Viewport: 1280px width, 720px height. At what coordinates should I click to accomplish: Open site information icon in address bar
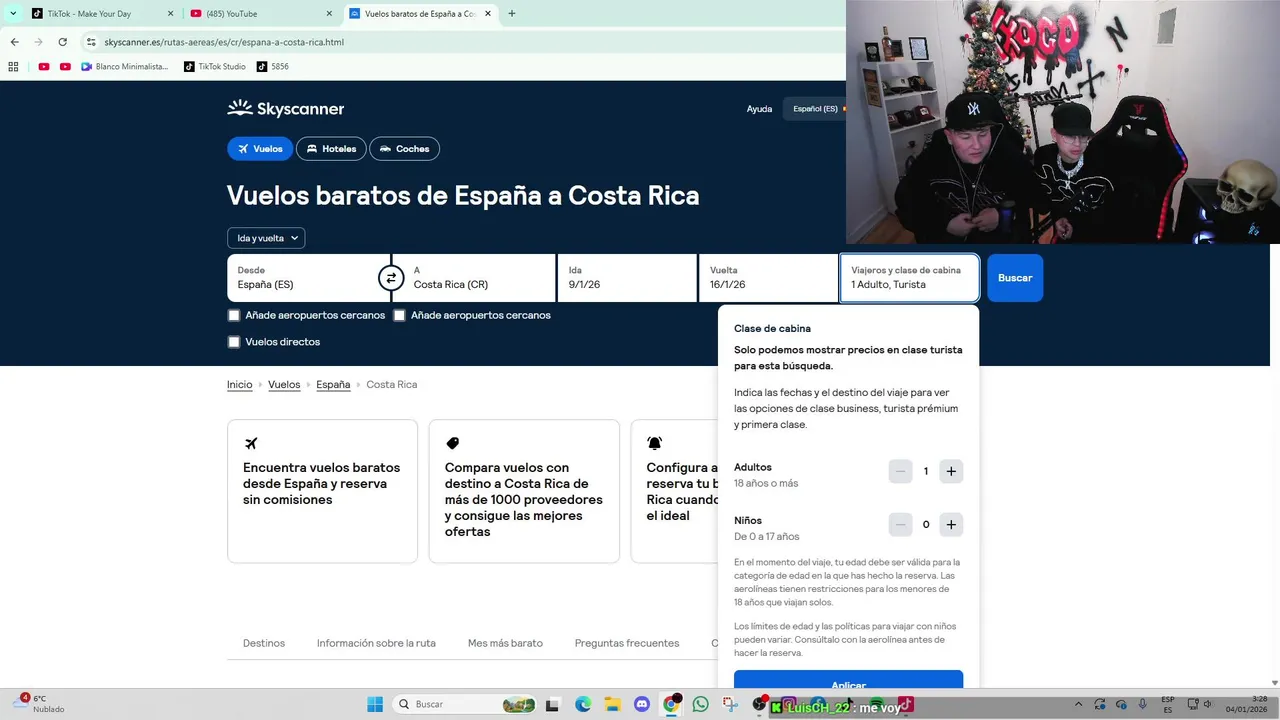pyautogui.click(x=91, y=42)
